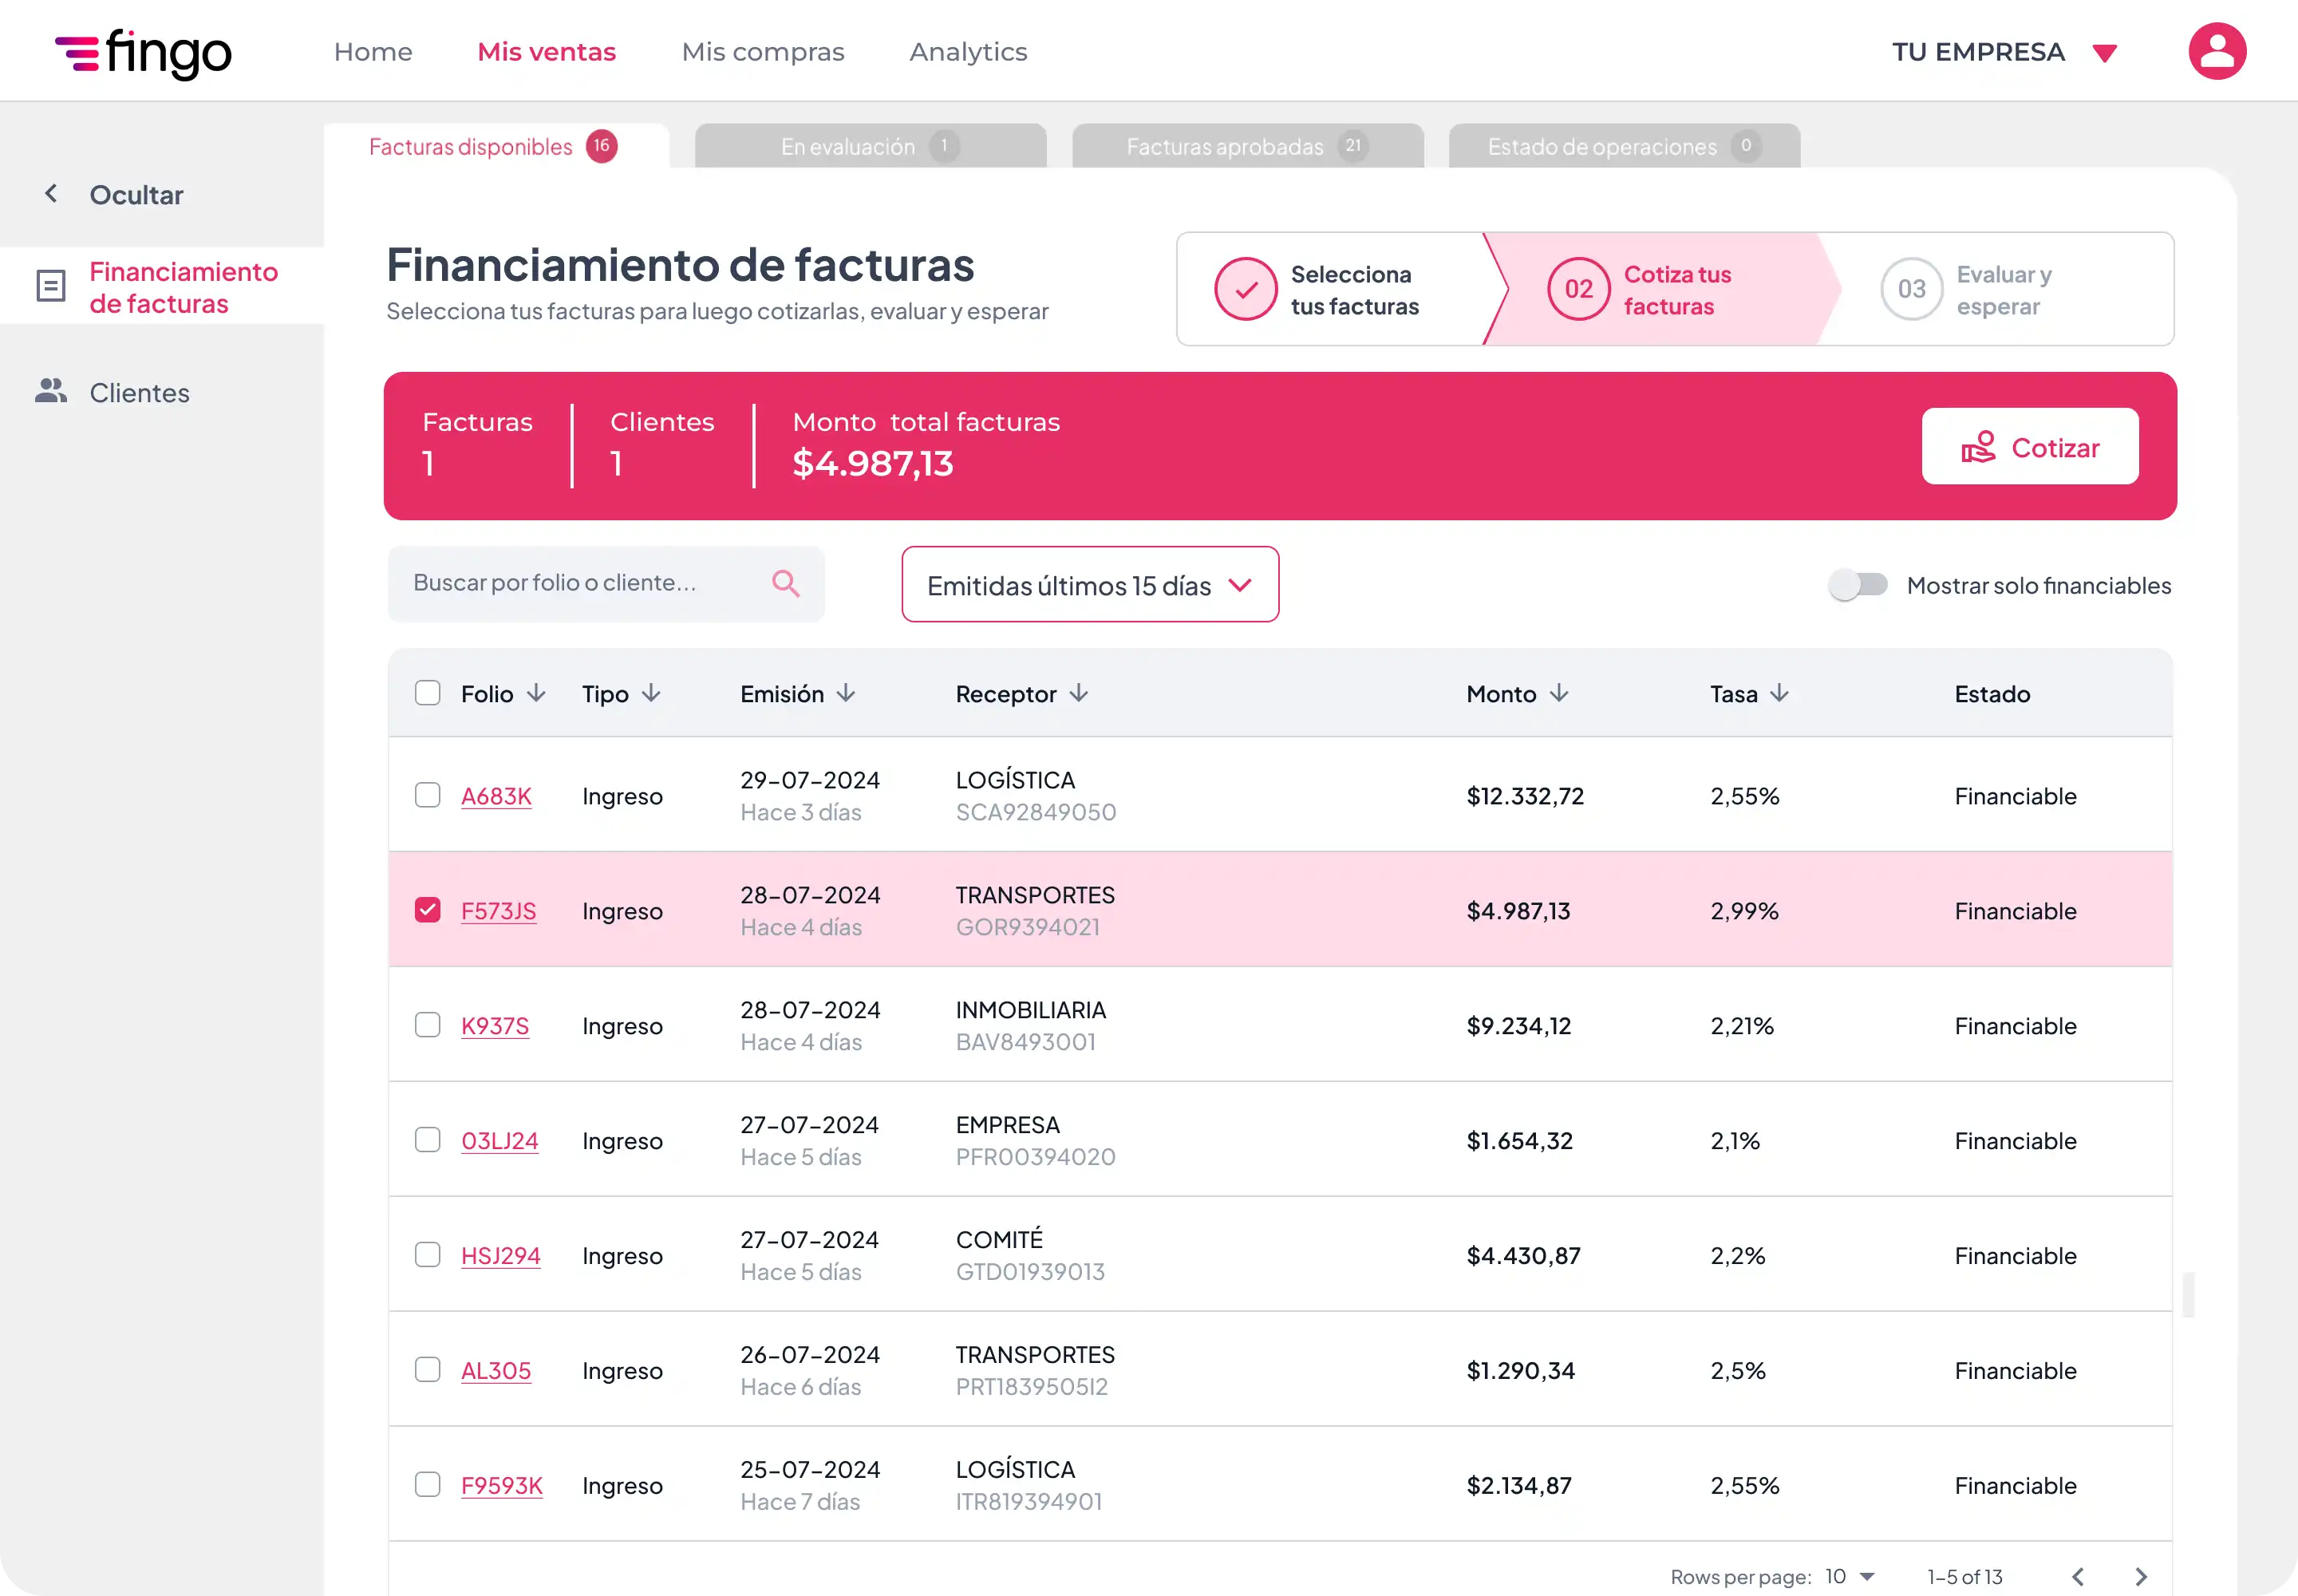Sort by Emisión column arrow
This screenshot has height=1596, width=2298.
846,693
